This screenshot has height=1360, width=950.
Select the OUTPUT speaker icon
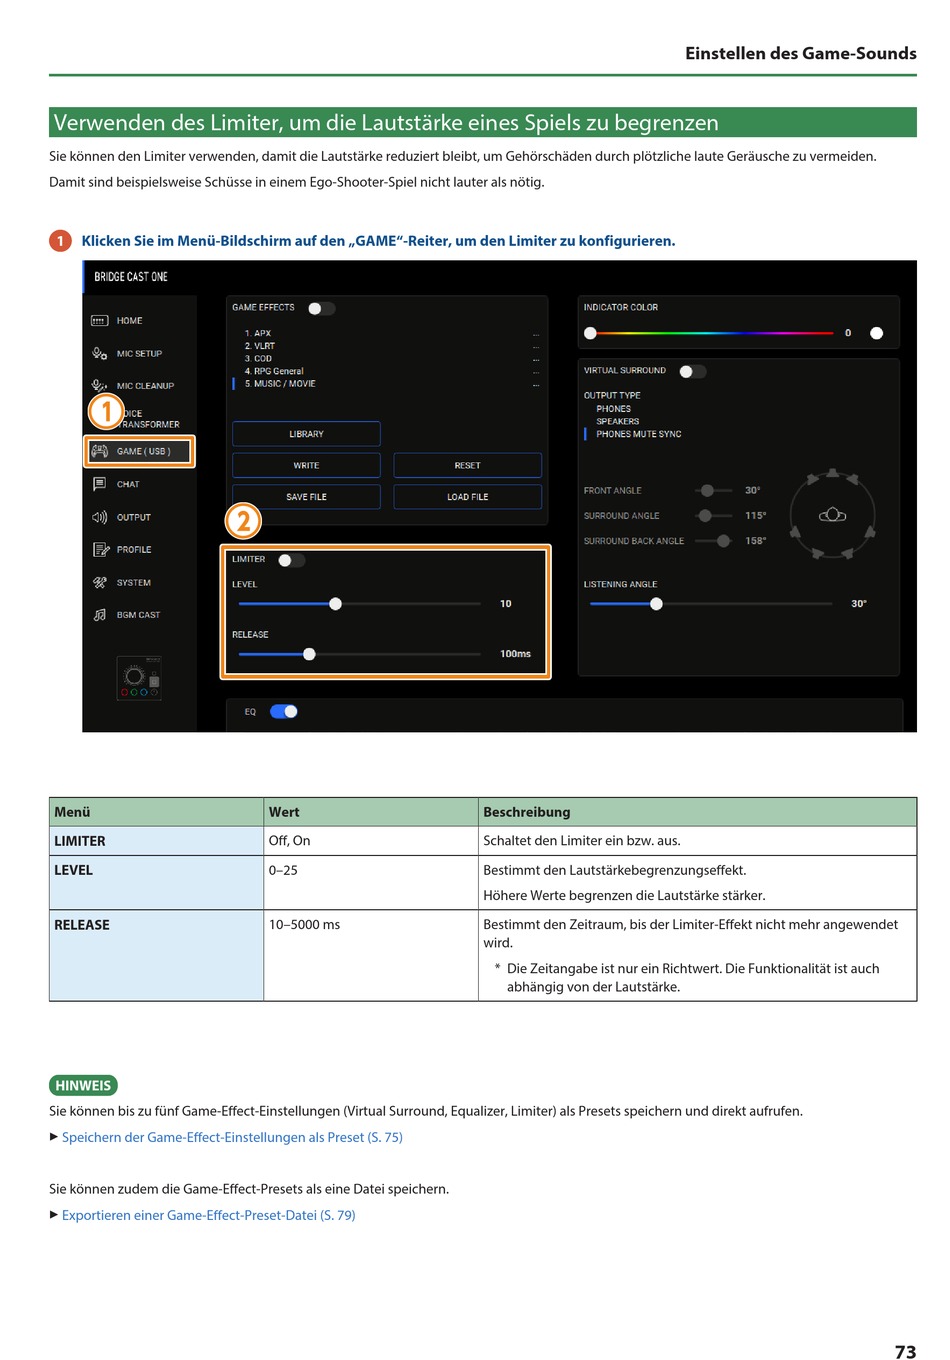click(99, 517)
